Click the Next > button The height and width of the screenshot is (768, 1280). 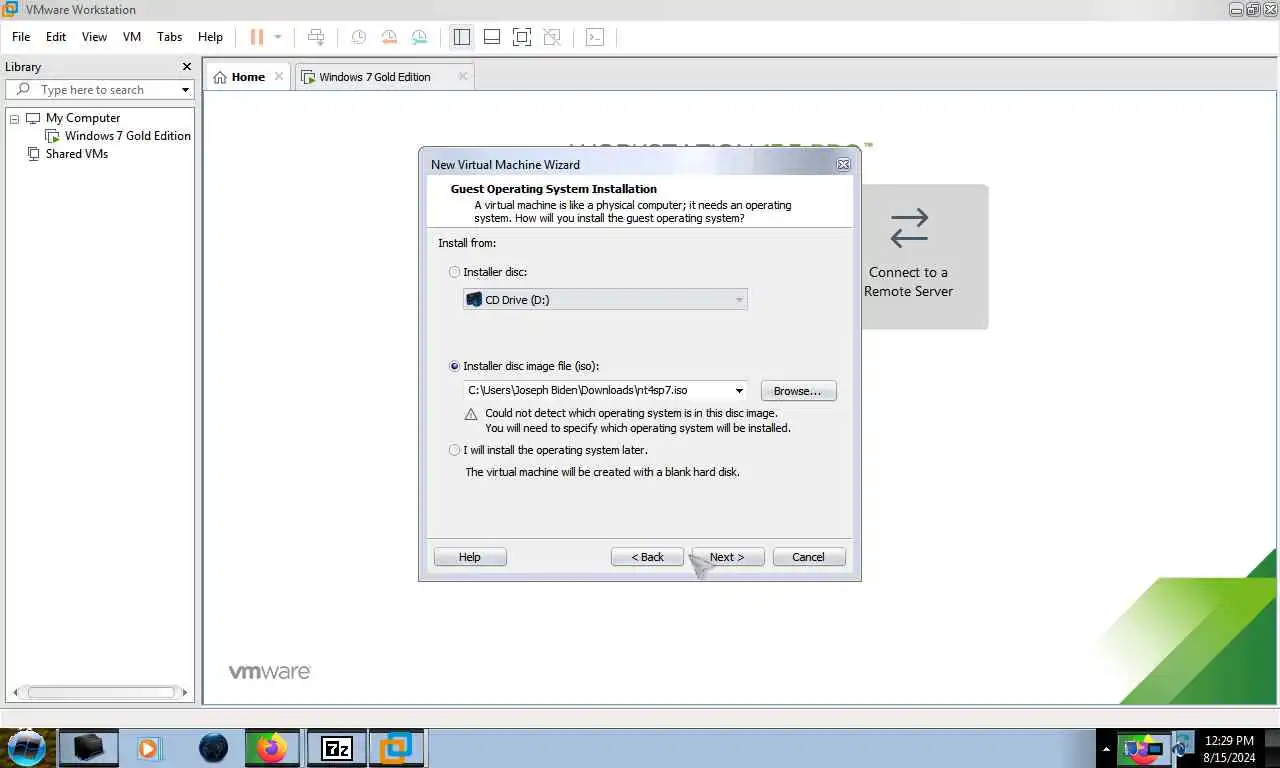tap(727, 557)
